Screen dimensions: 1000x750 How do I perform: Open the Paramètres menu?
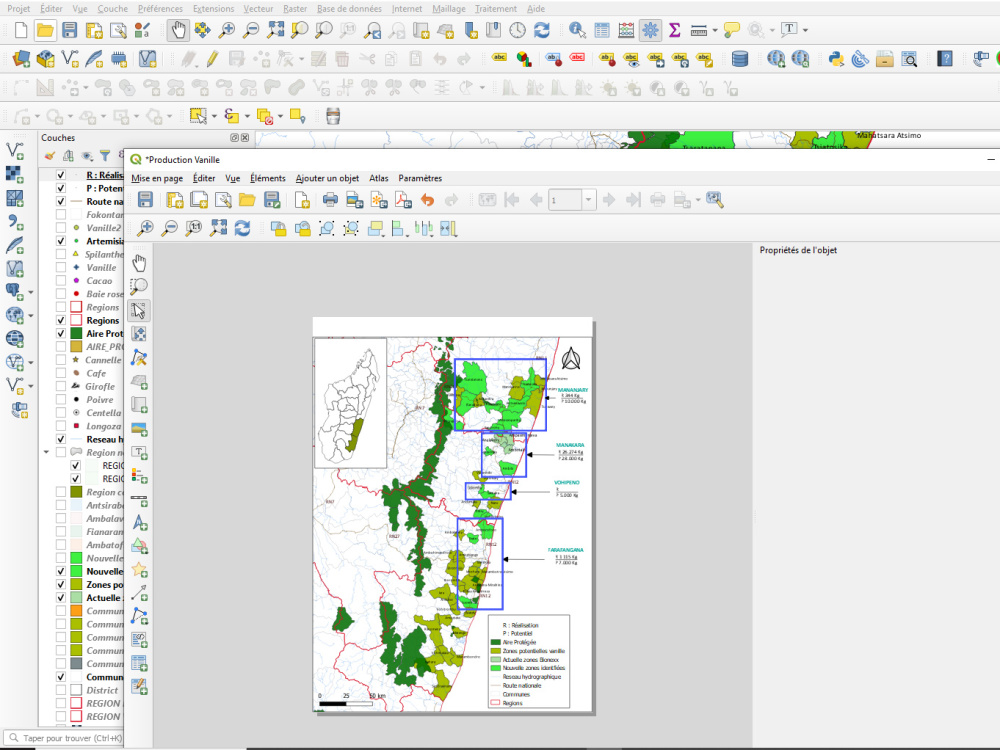point(420,179)
